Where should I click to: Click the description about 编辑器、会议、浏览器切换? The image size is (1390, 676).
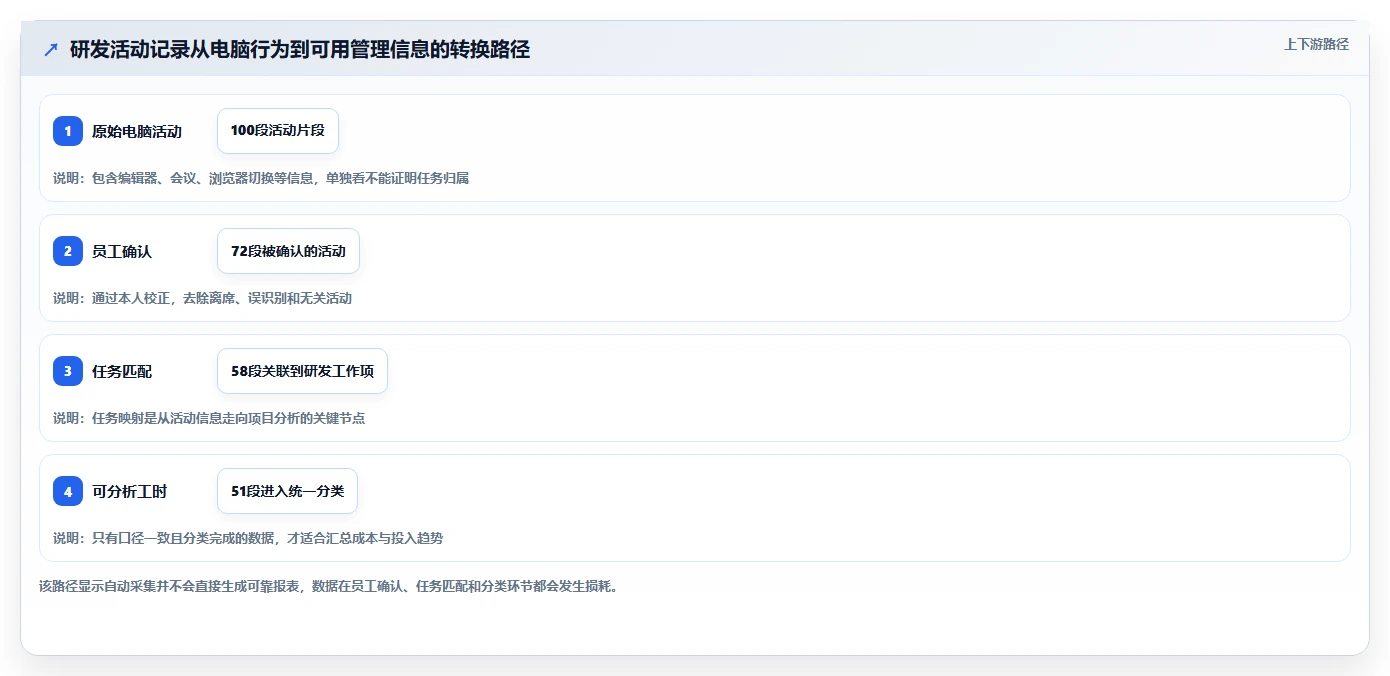(x=261, y=178)
